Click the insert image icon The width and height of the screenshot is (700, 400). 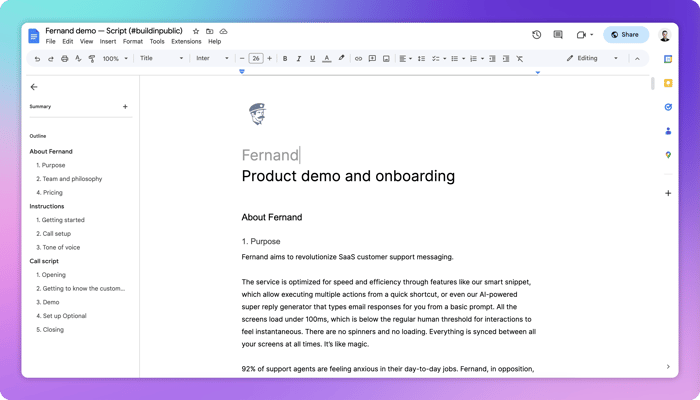pyautogui.click(x=386, y=58)
